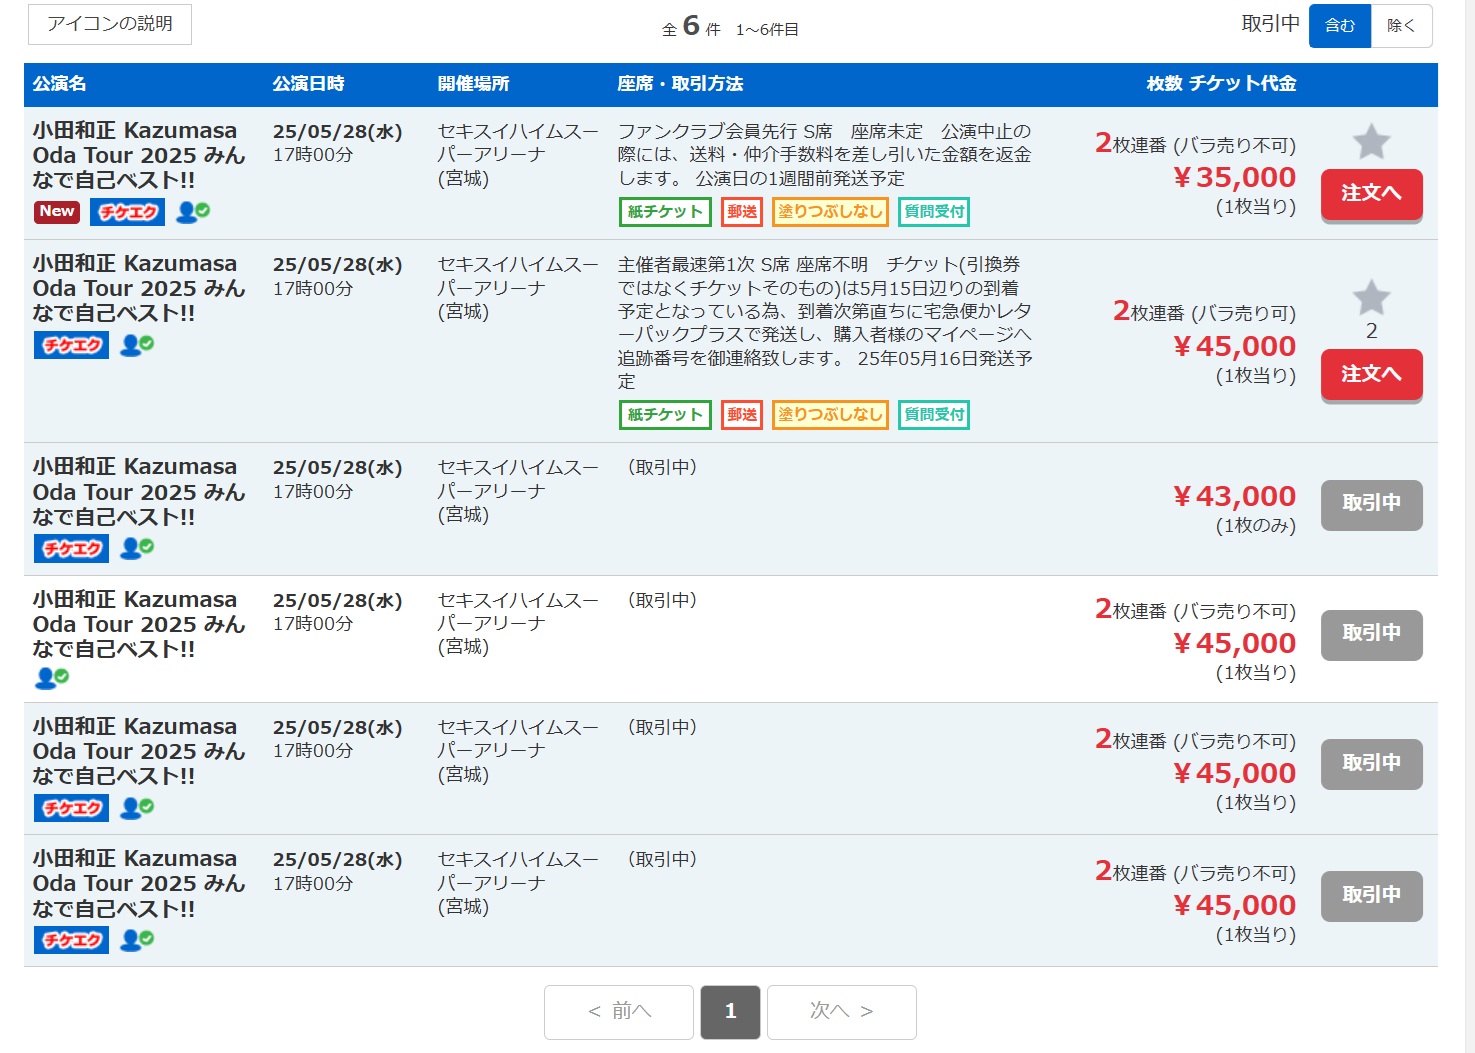1475x1053 pixels.
Task: Click verified user icon in New-badge row
Action: (x=193, y=211)
